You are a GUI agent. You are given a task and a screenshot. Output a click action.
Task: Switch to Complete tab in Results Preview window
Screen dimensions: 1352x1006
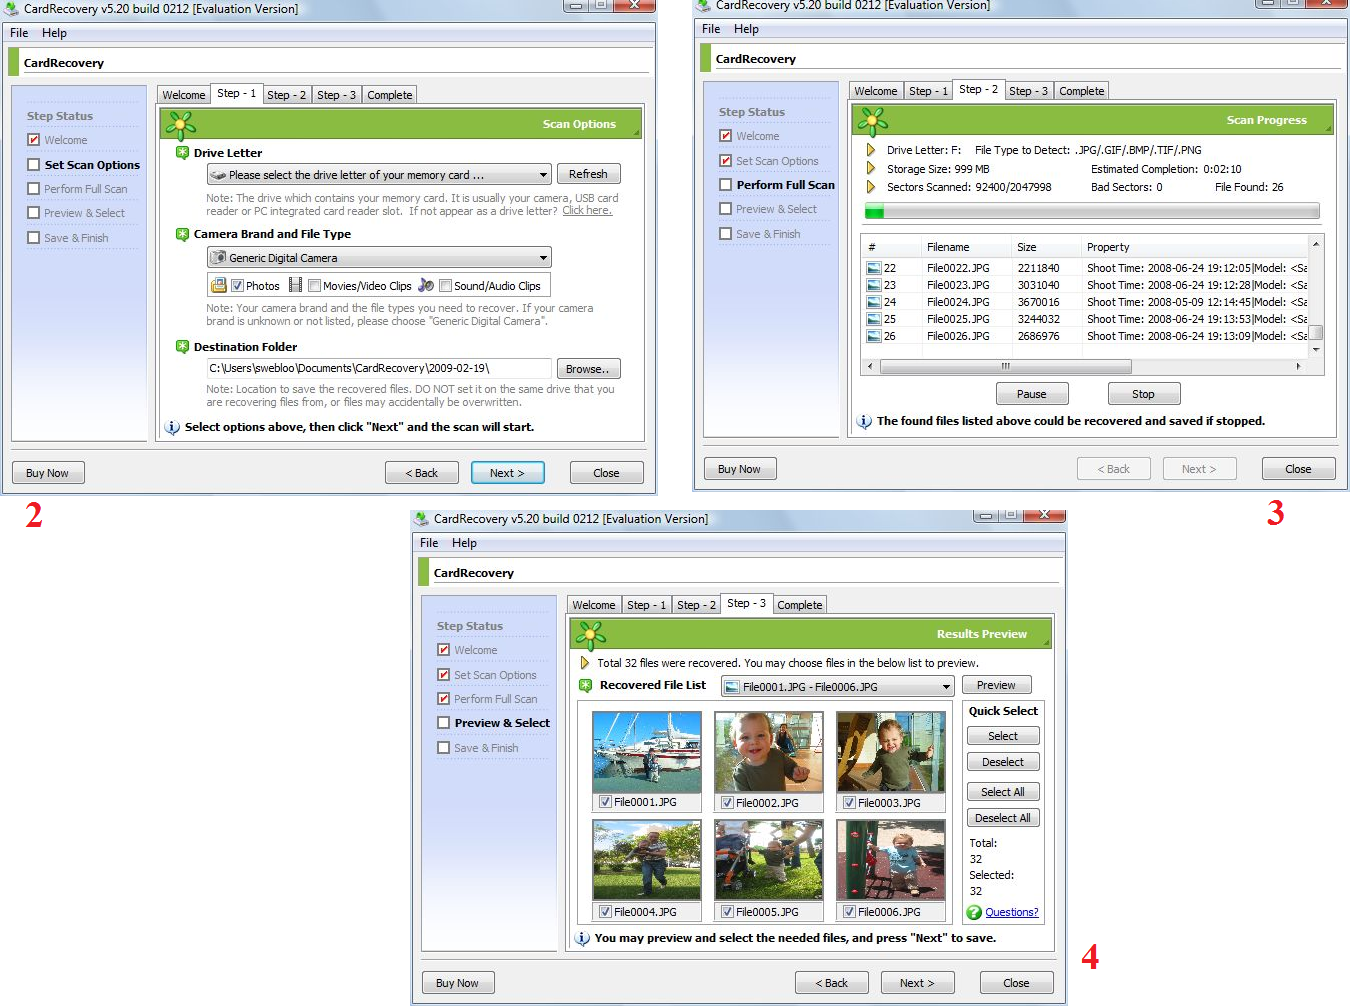tap(799, 605)
